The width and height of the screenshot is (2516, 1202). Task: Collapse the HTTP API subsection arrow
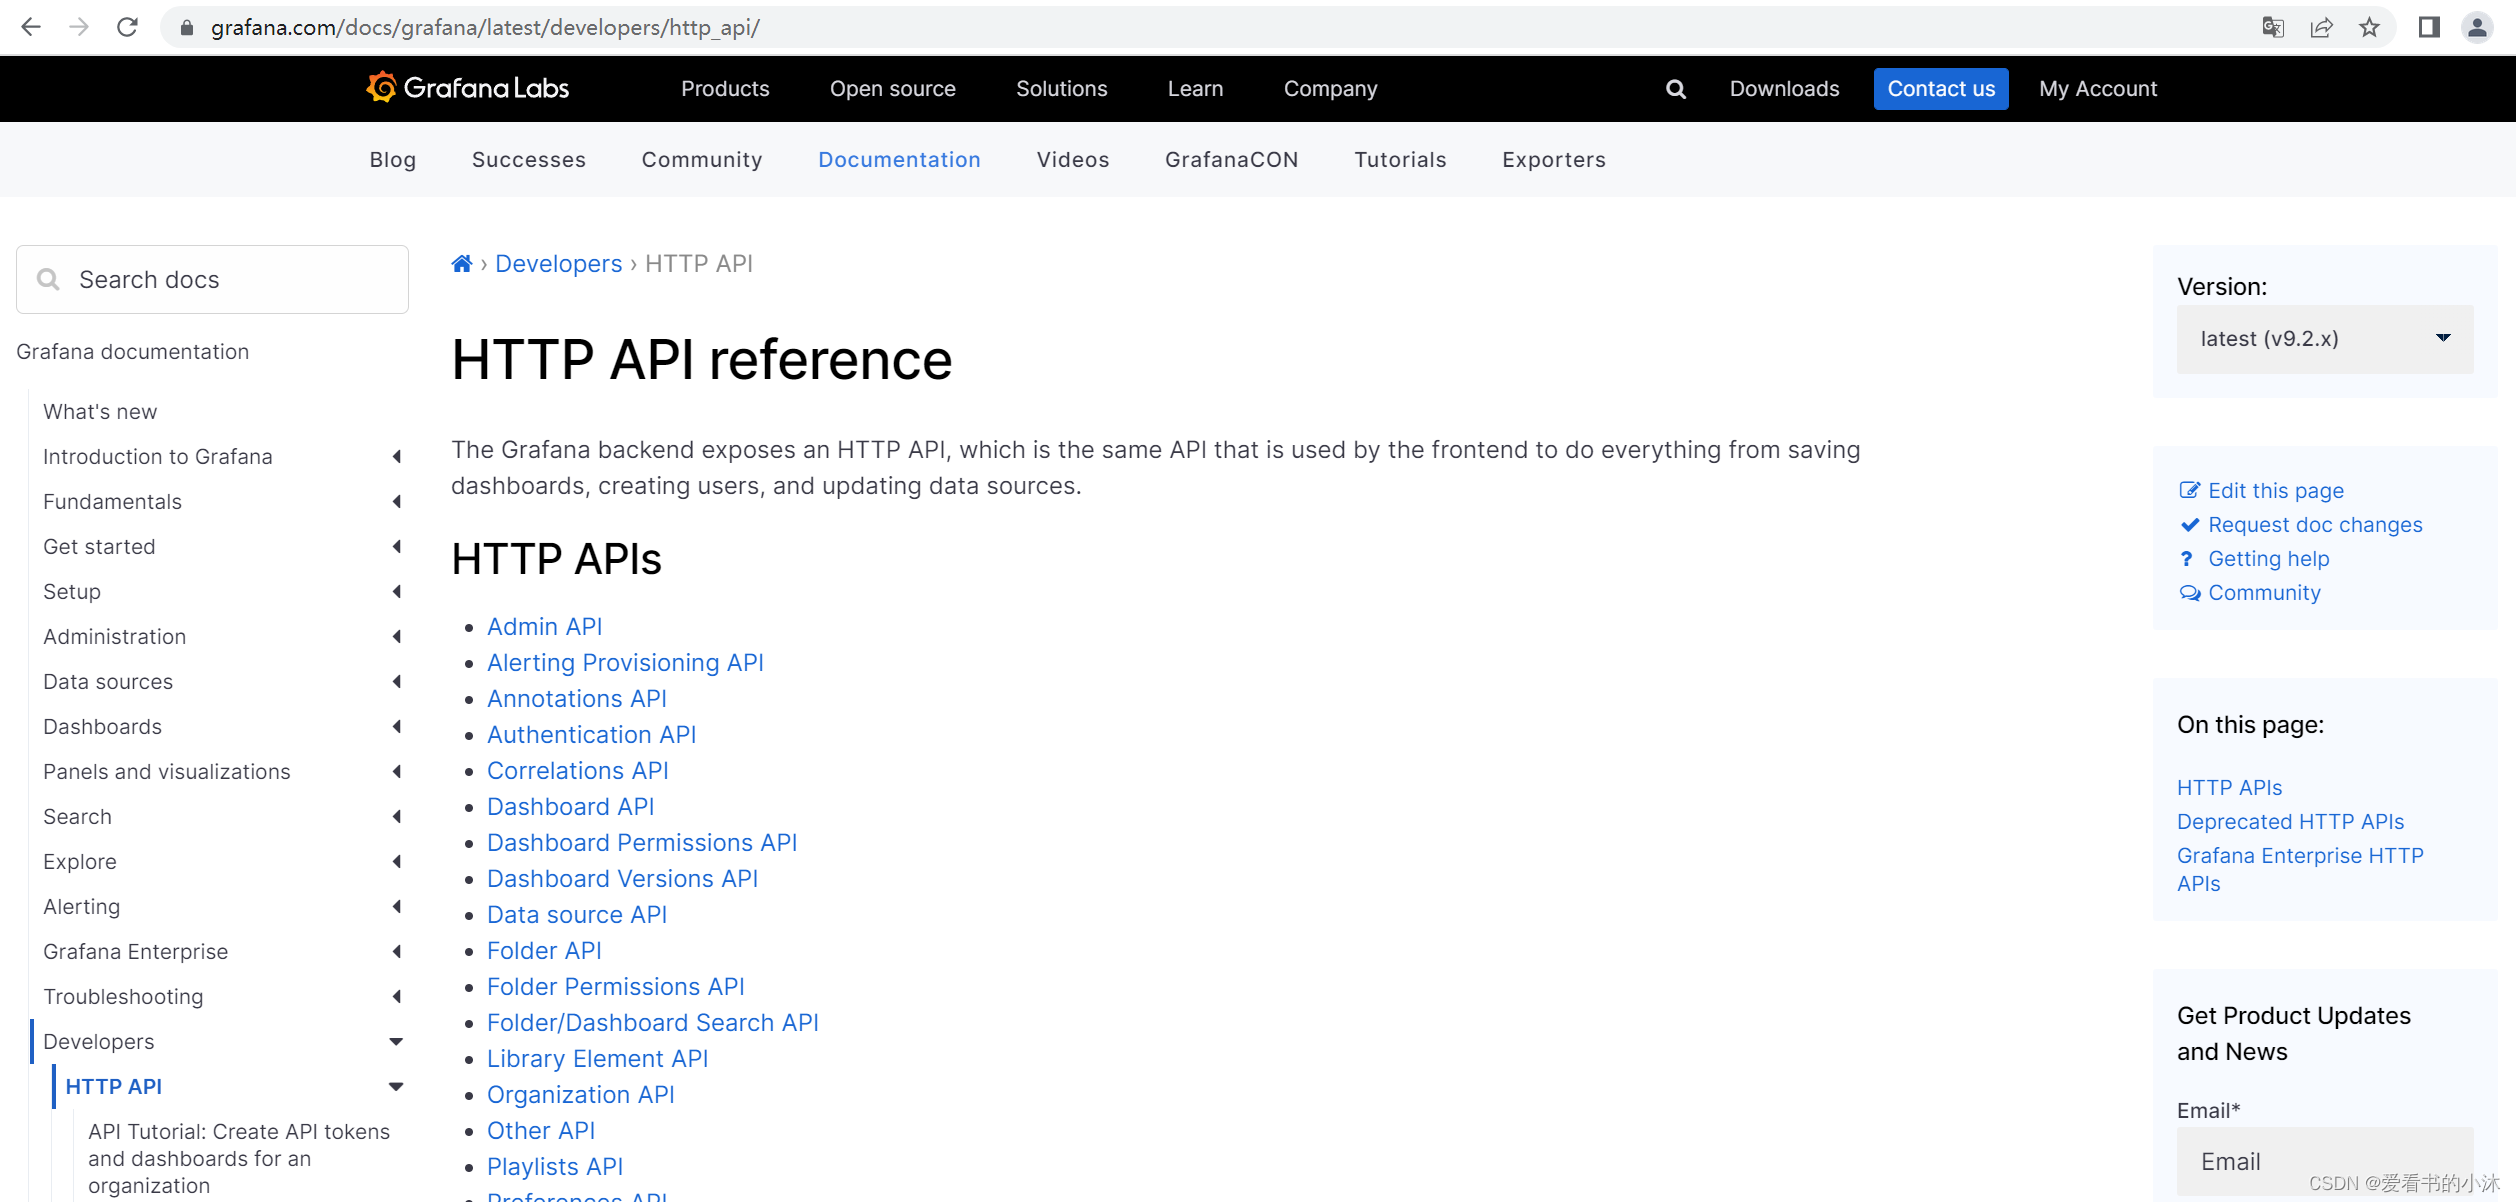point(396,1087)
